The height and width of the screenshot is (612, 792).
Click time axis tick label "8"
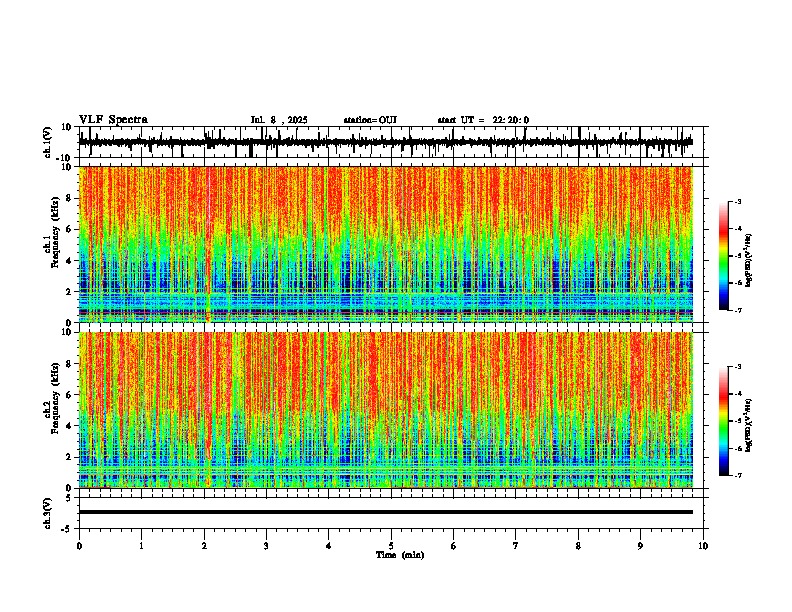(578, 546)
